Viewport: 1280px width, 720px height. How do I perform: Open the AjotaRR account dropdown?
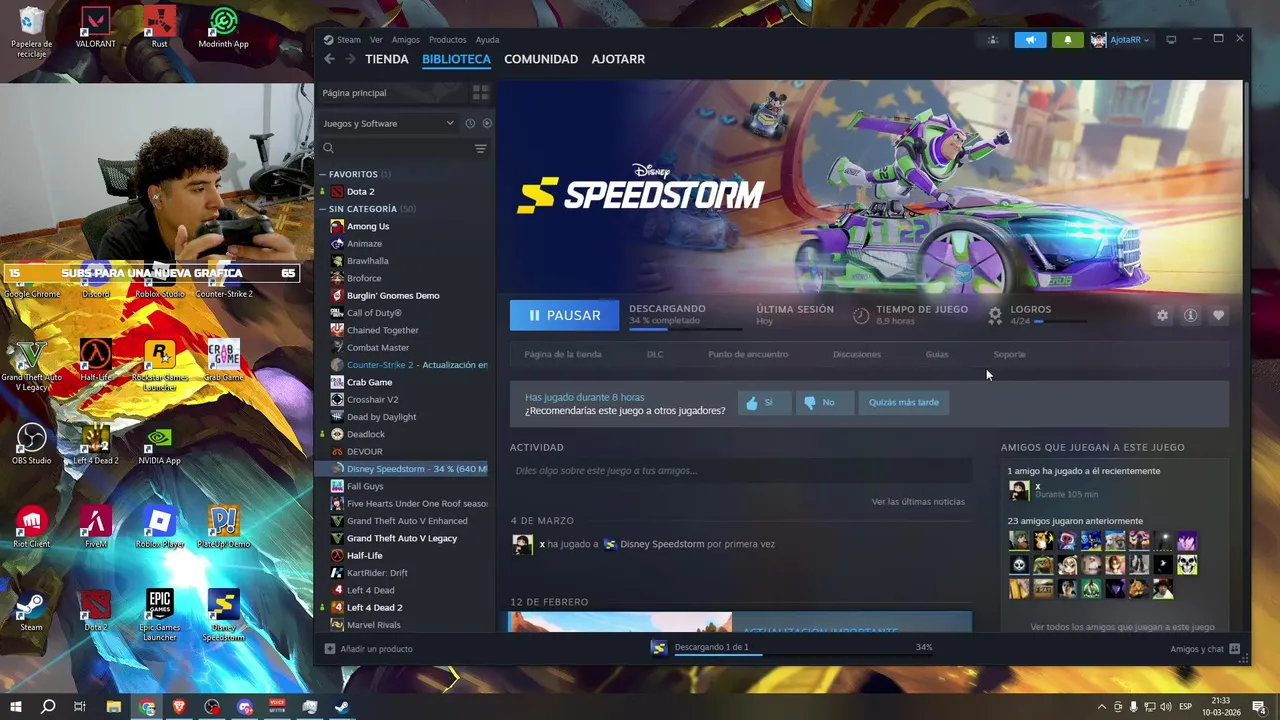click(1120, 40)
